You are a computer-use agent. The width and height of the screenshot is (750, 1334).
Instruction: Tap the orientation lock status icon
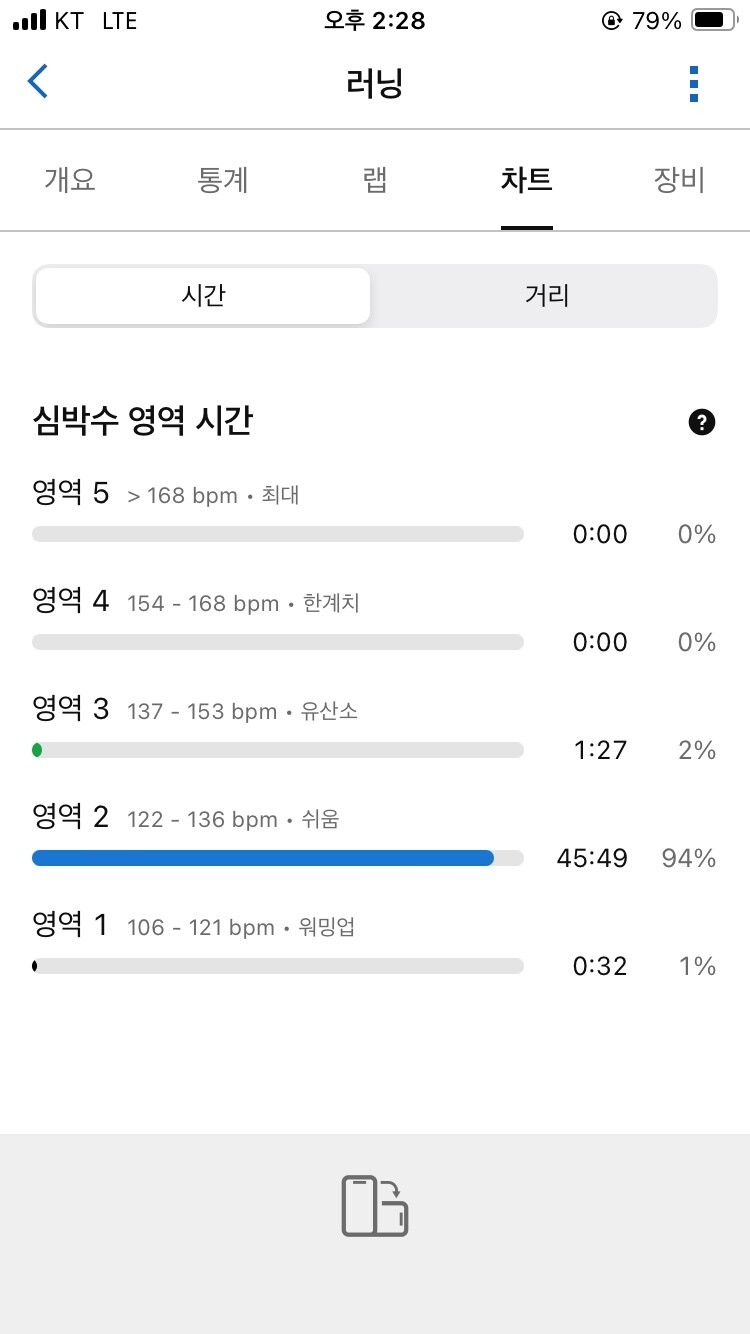pos(611,20)
